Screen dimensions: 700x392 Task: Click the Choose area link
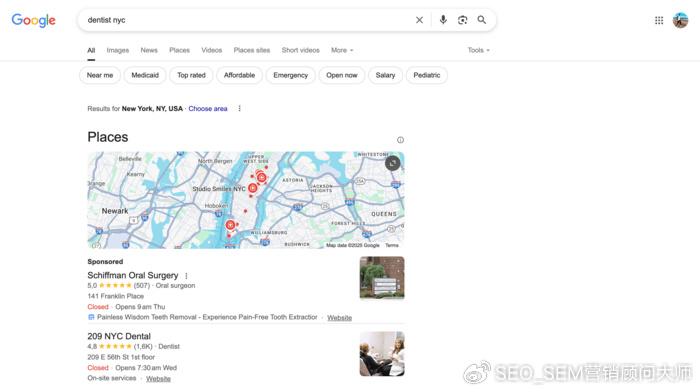208,108
